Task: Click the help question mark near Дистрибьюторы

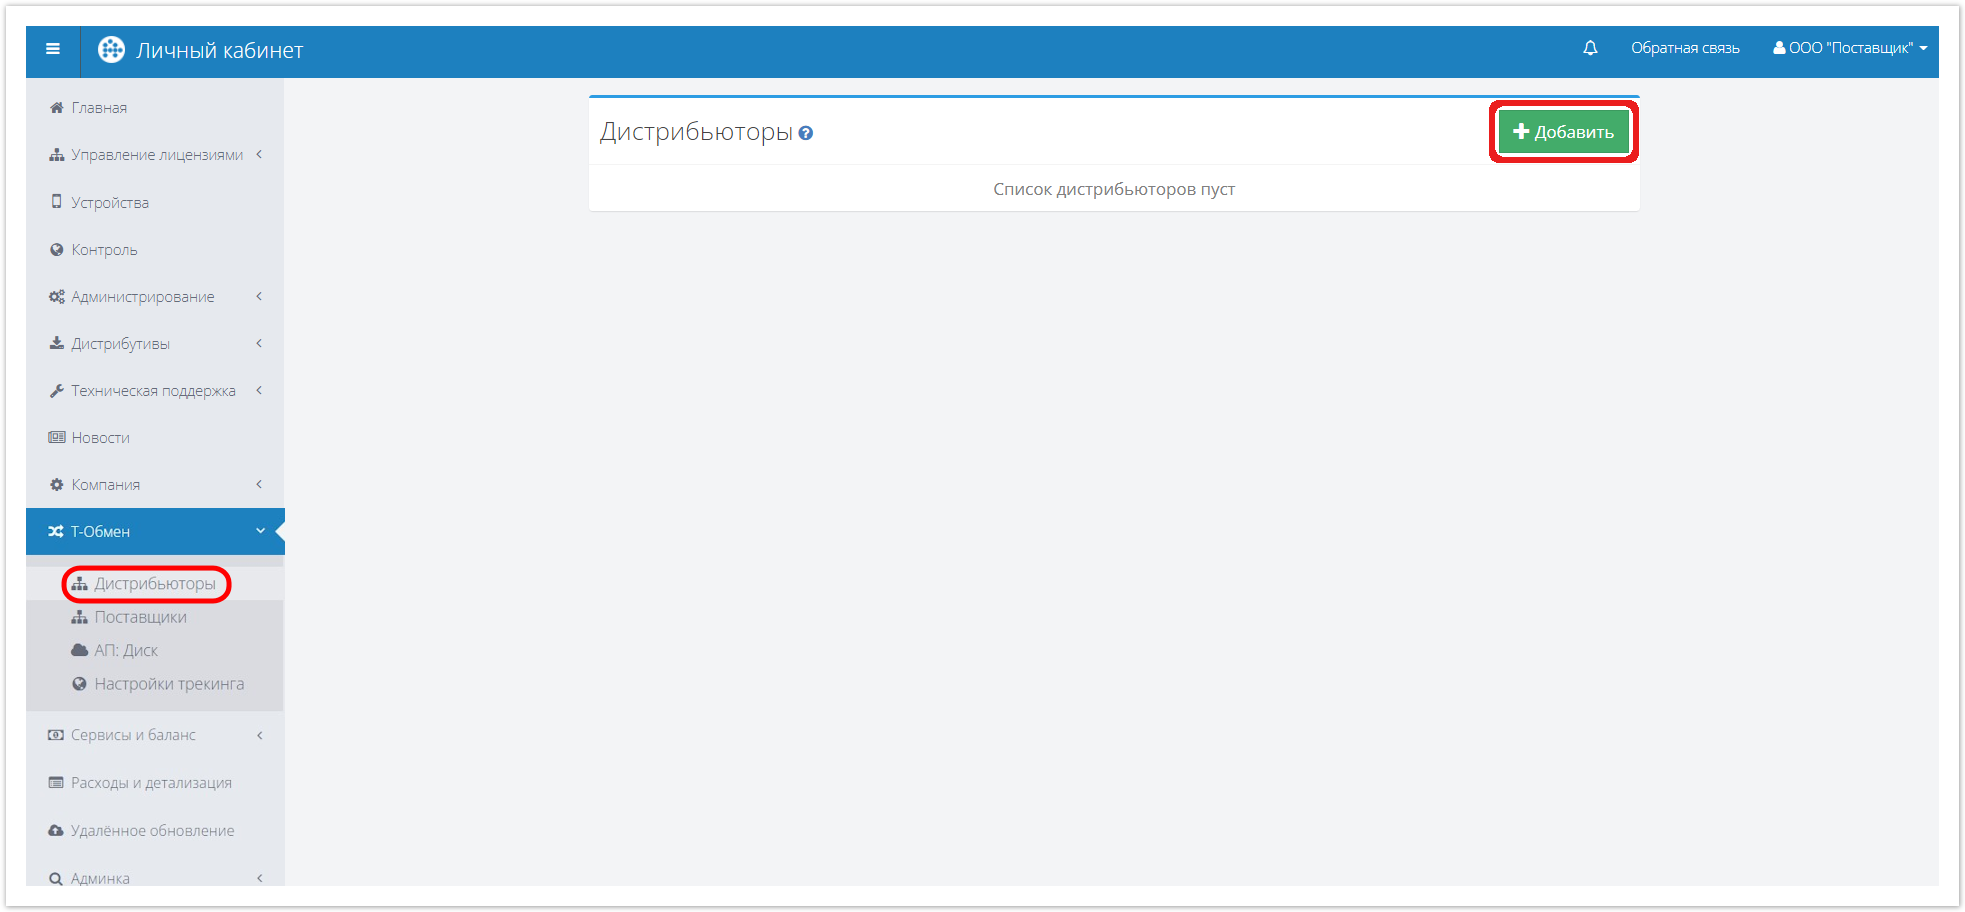Action: pyautogui.click(x=806, y=133)
